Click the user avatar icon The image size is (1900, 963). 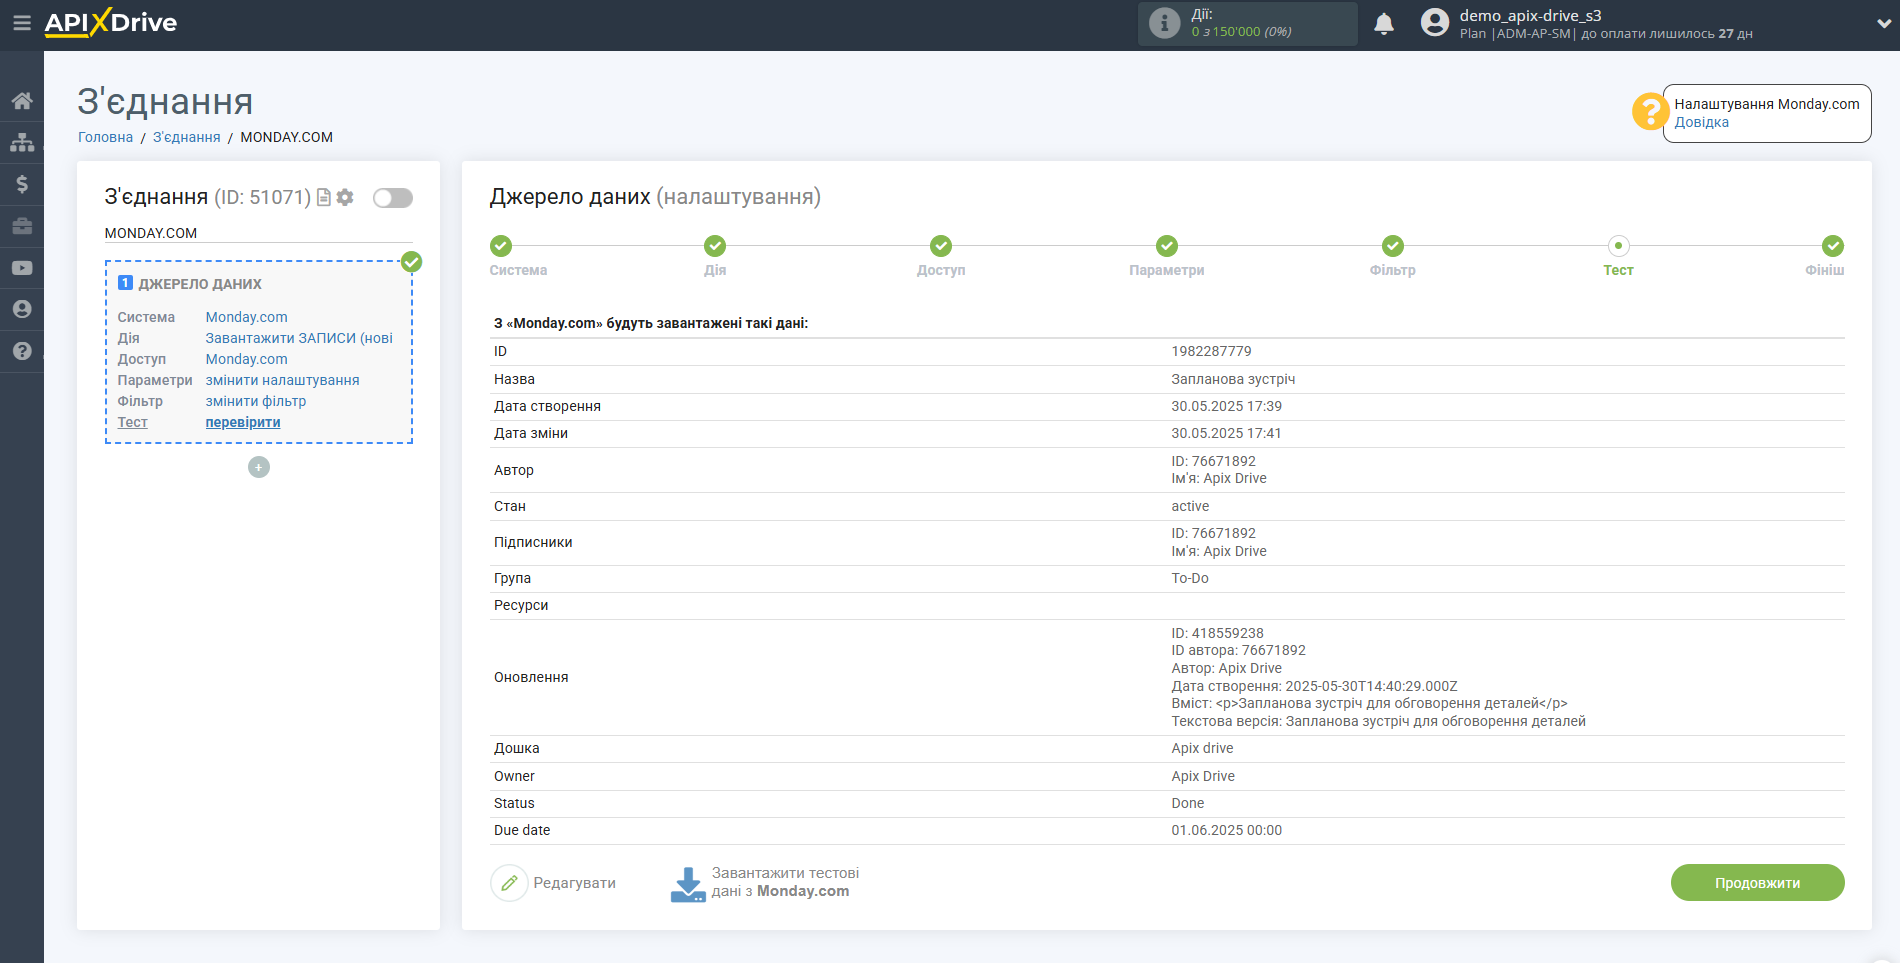(x=1435, y=22)
